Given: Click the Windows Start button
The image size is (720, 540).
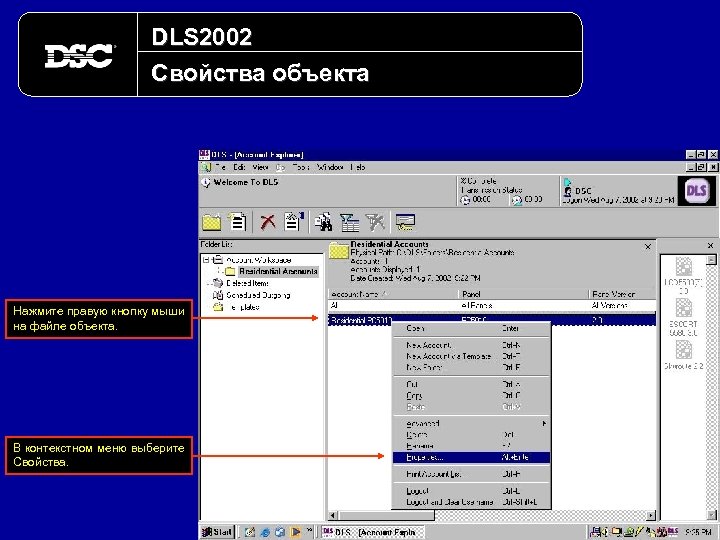Looking at the screenshot, I should click(x=217, y=532).
